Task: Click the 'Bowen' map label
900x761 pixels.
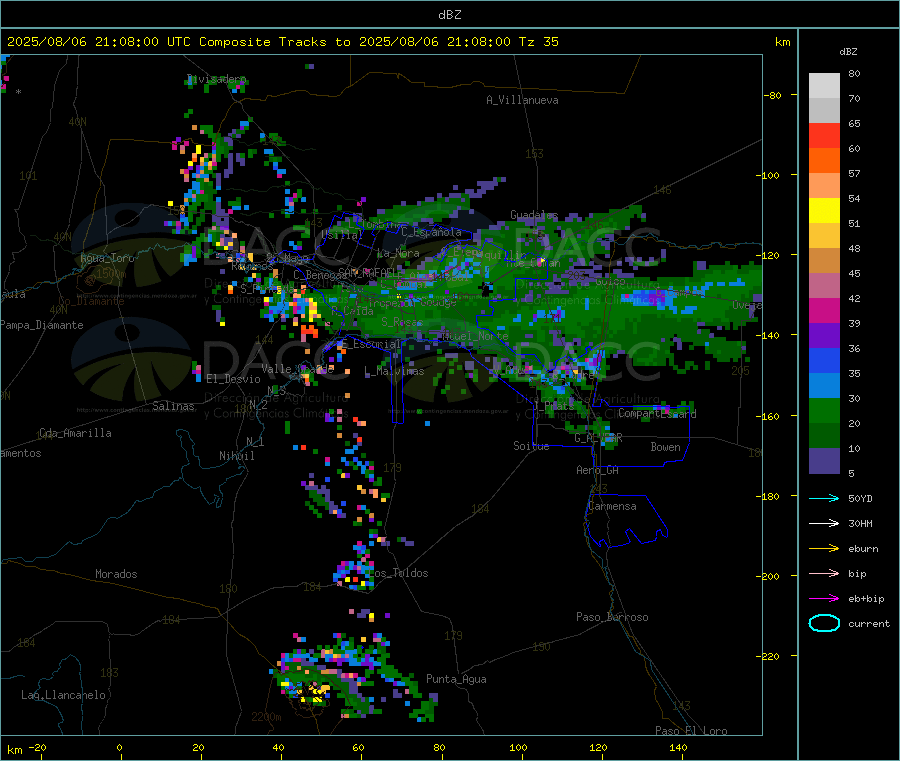Action: coord(665,447)
